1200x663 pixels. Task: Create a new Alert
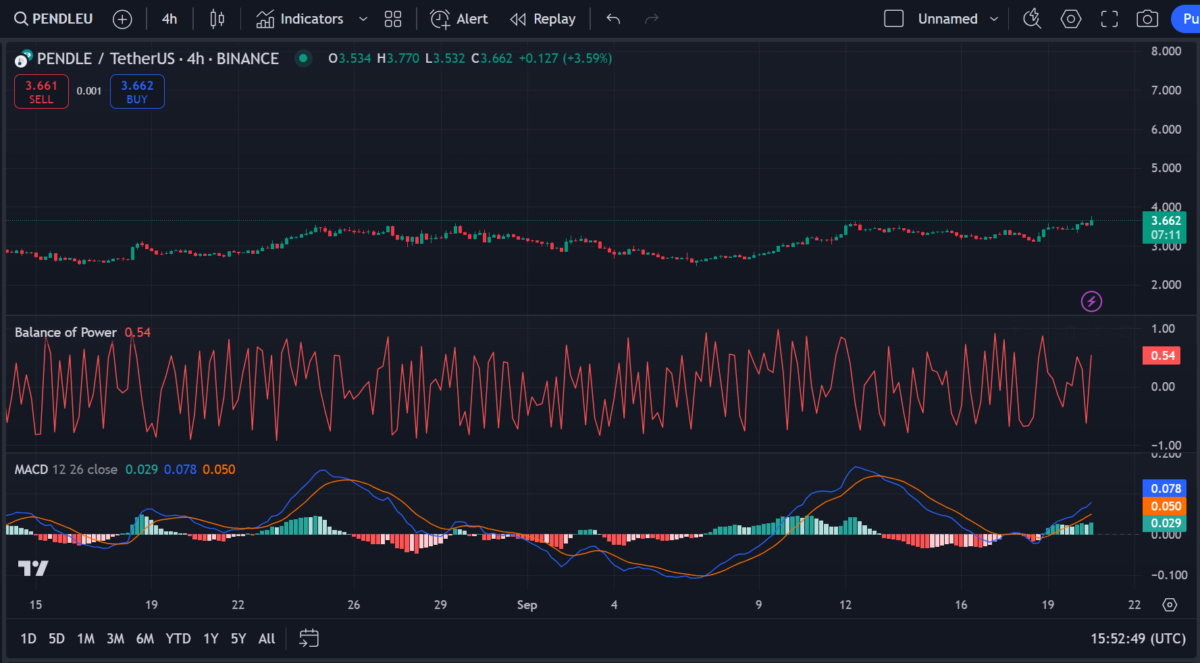(460, 19)
